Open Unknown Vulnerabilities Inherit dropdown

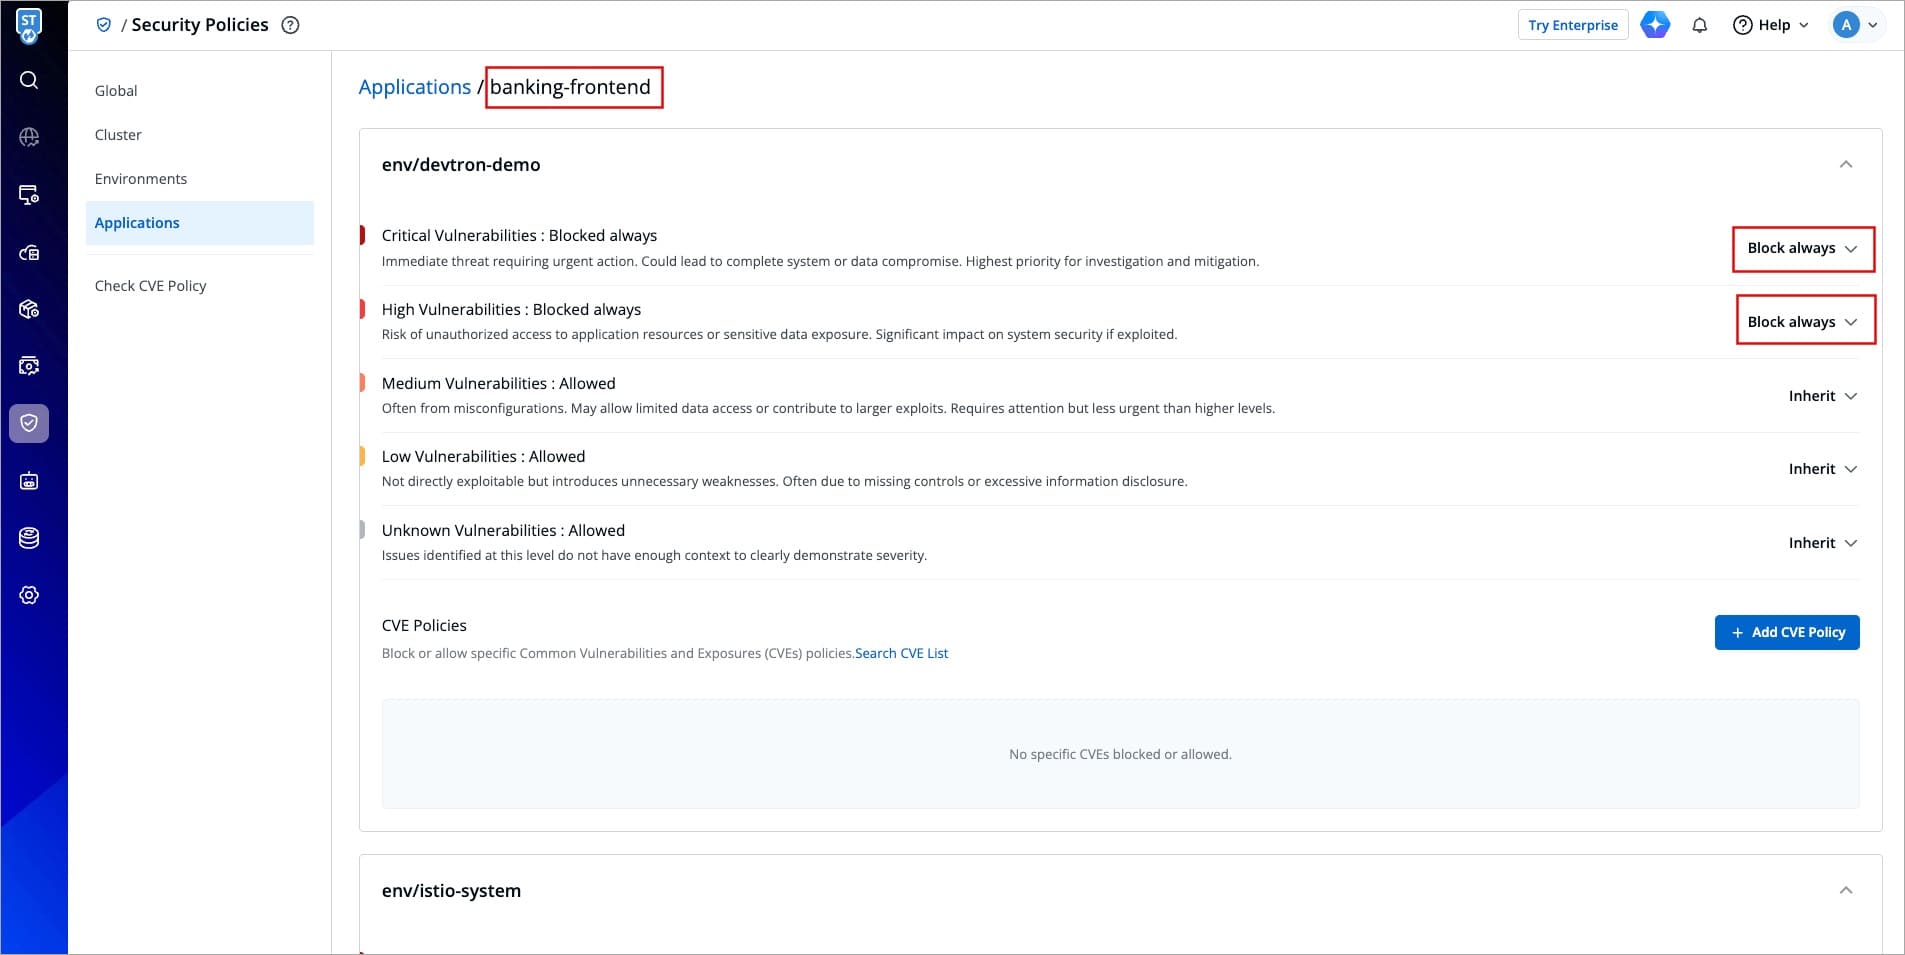(1822, 543)
